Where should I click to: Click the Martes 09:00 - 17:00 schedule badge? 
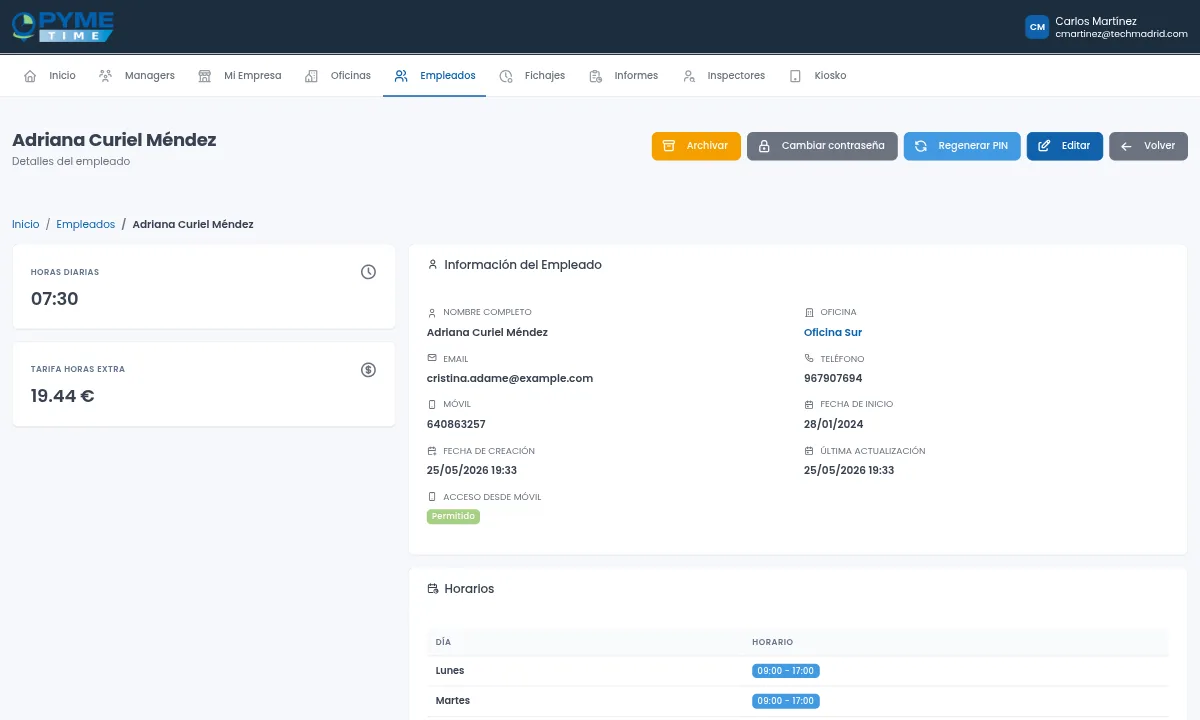pos(786,701)
